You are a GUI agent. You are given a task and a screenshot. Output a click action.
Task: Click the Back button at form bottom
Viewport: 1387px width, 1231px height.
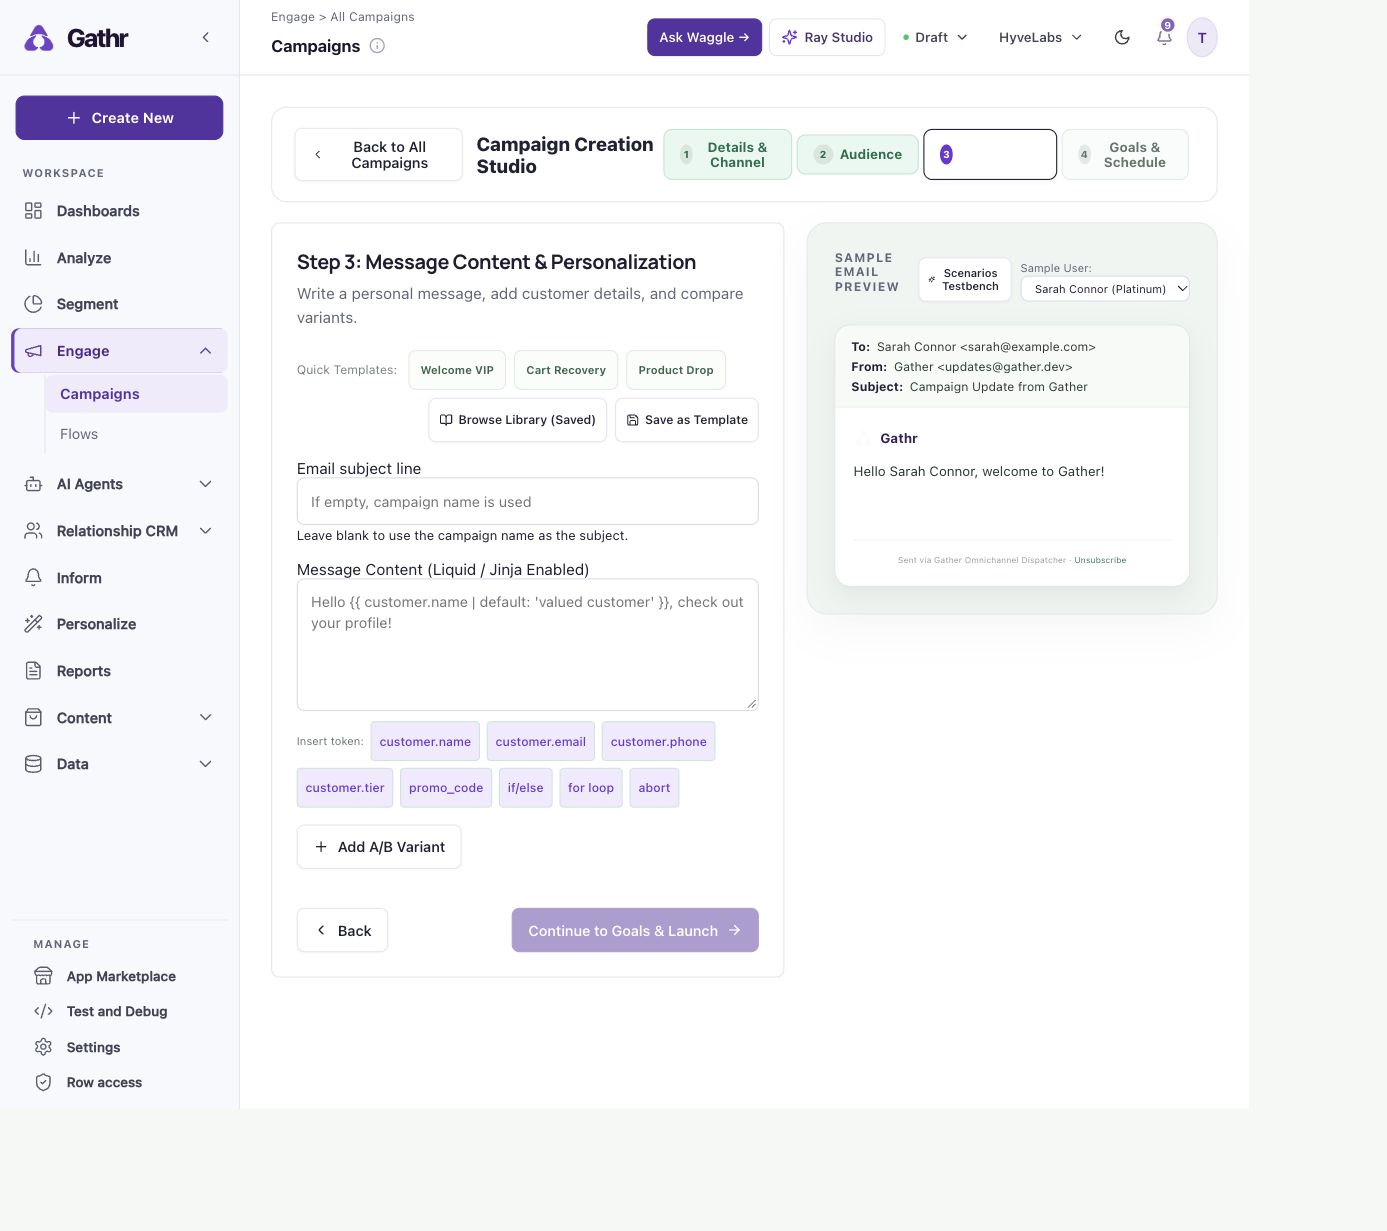pos(342,930)
